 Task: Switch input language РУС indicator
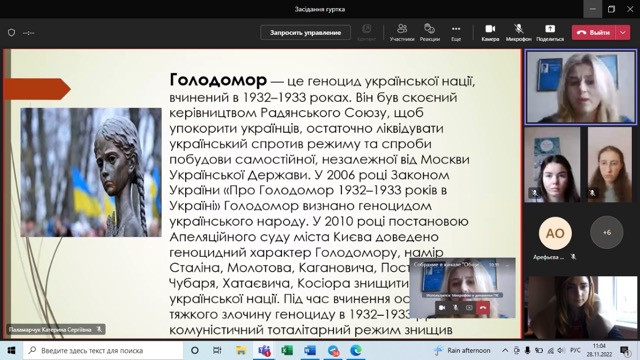click(575, 350)
